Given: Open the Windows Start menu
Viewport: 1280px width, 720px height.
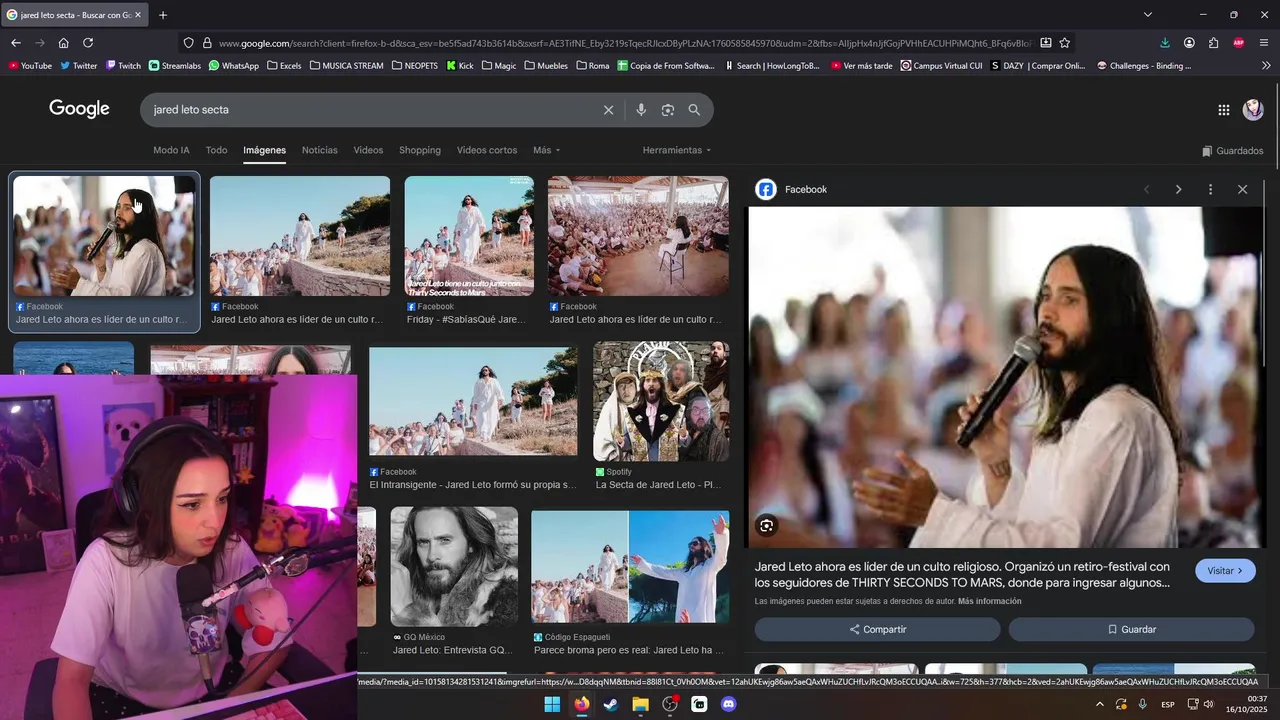Looking at the screenshot, I should click(x=552, y=704).
